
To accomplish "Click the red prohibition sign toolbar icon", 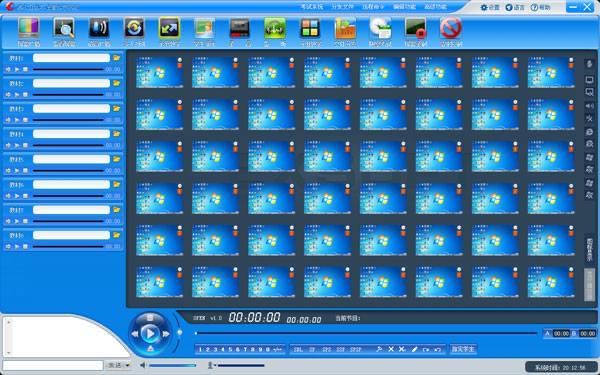I will pos(450,29).
